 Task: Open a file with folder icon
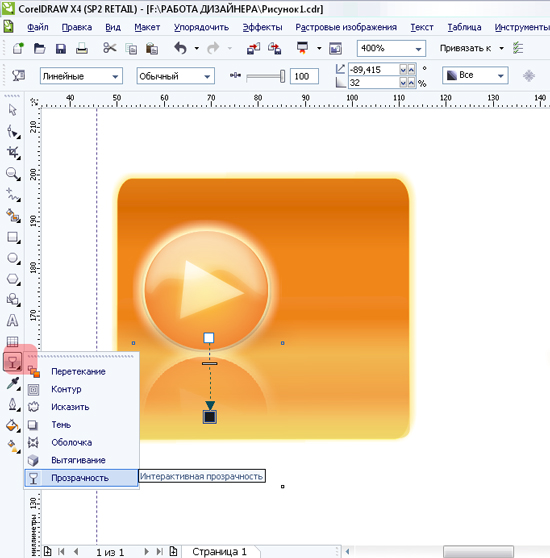coord(39,48)
